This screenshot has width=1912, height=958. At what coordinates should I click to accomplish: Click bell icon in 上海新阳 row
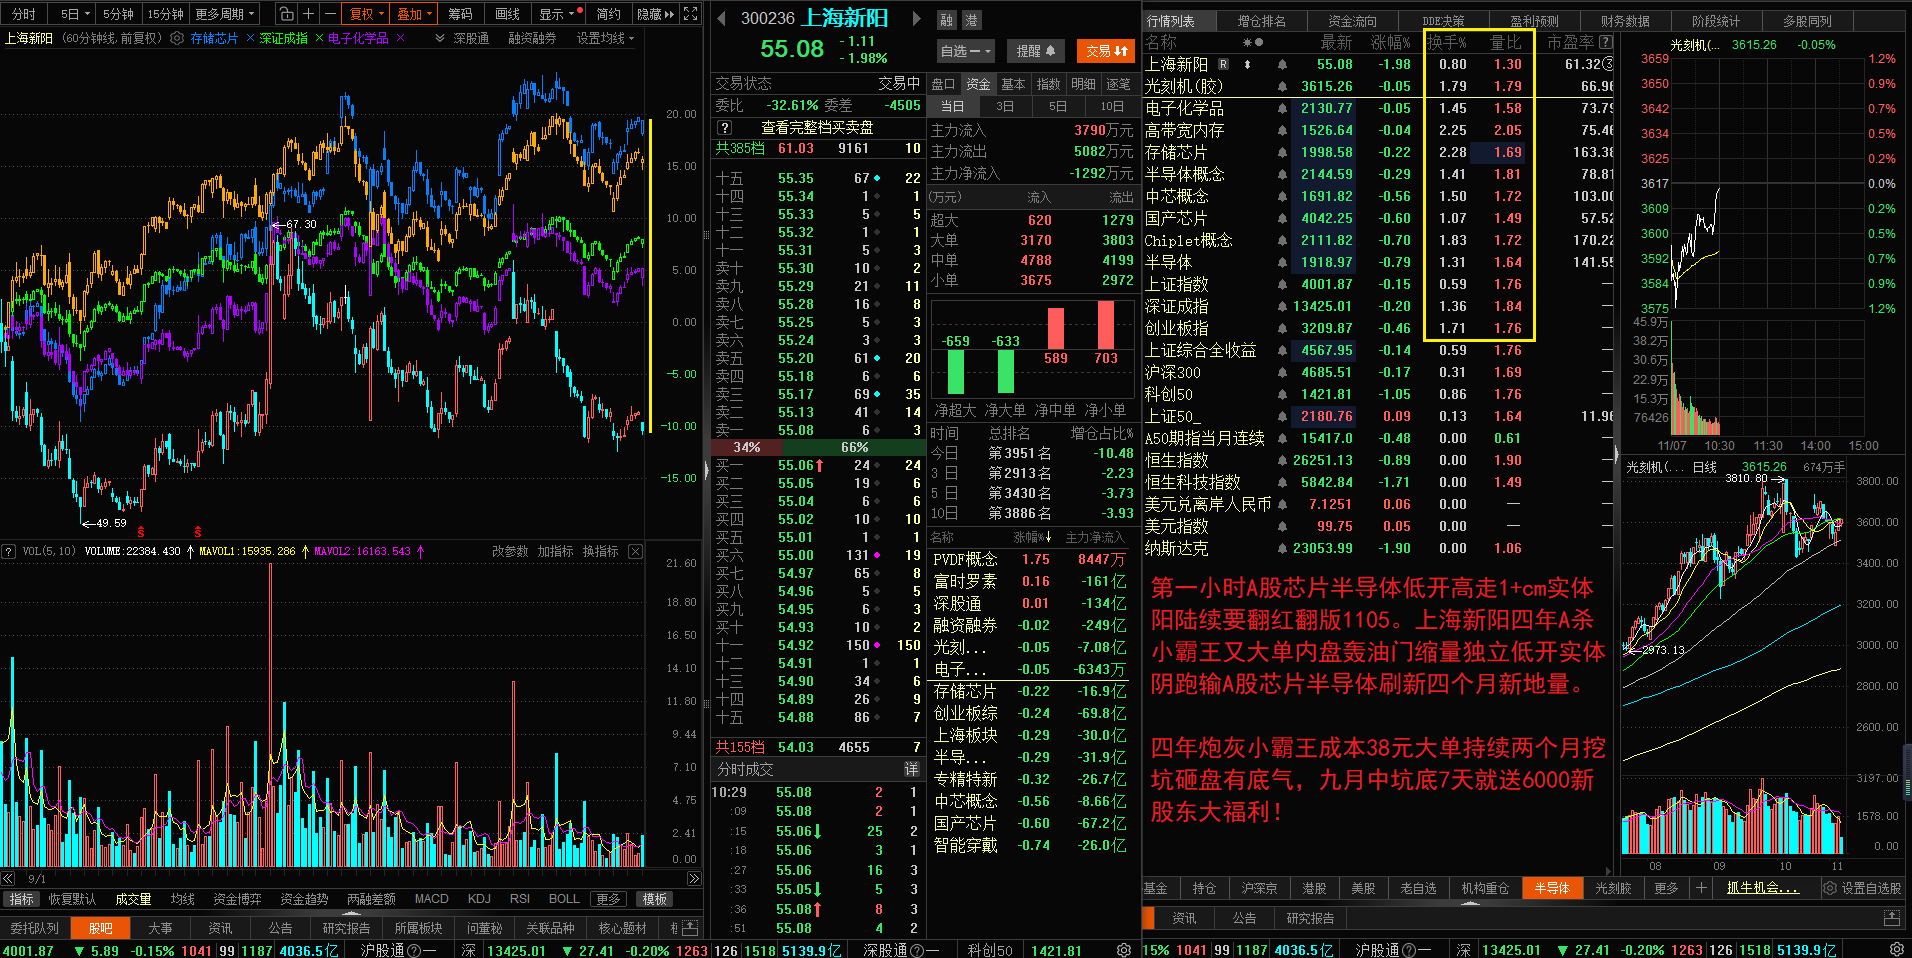tap(1282, 64)
